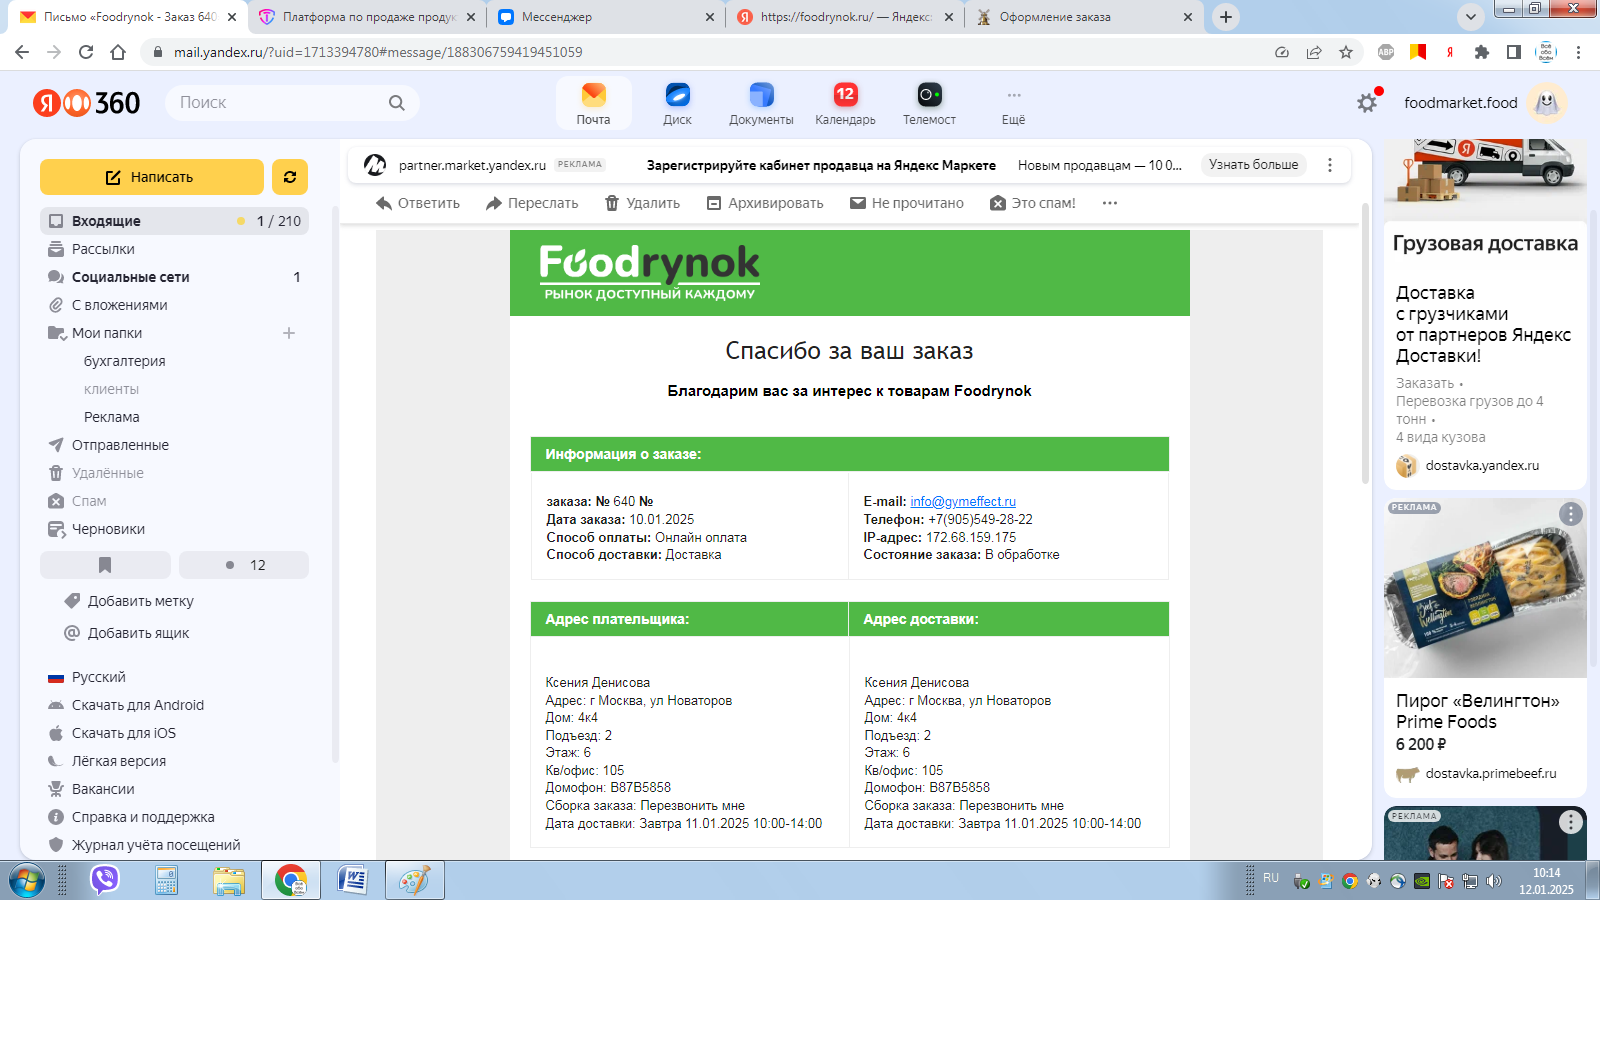Open Chrome extensions puzzle icon
The width and height of the screenshot is (1600, 1058).
[x=1482, y=52]
